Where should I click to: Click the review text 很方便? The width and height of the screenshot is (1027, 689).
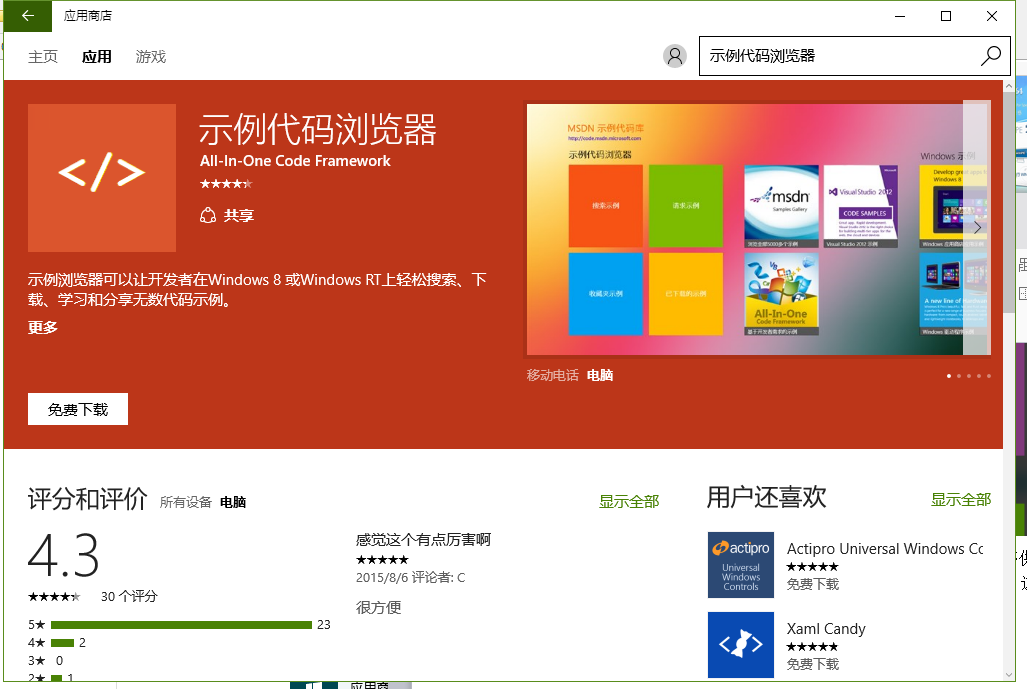point(379,607)
